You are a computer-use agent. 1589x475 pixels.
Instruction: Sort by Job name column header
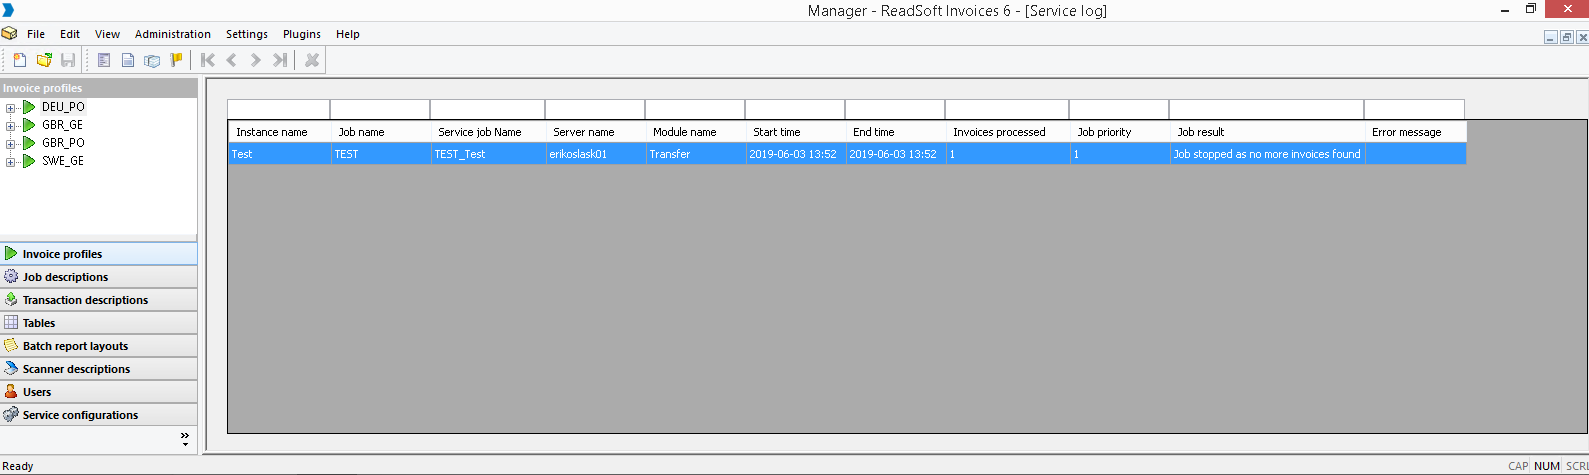click(x=380, y=132)
